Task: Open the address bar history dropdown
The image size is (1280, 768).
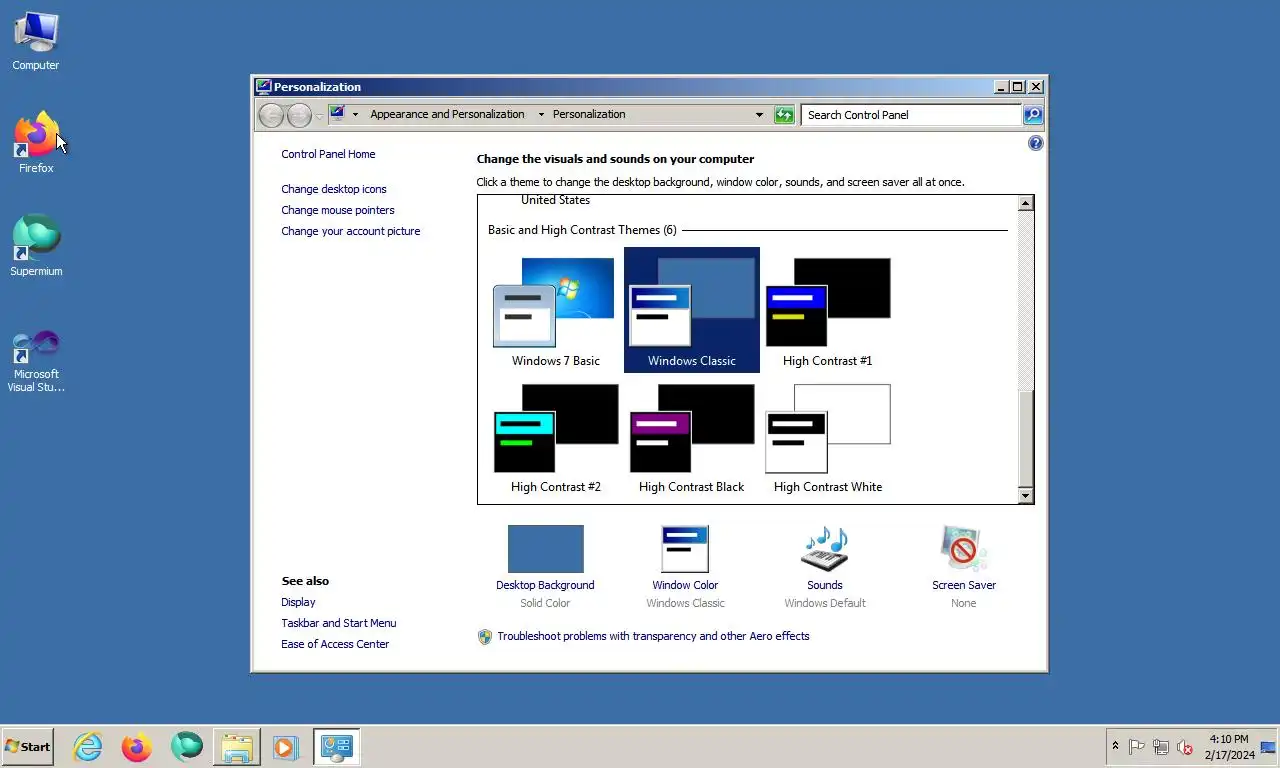Action: (x=759, y=115)
